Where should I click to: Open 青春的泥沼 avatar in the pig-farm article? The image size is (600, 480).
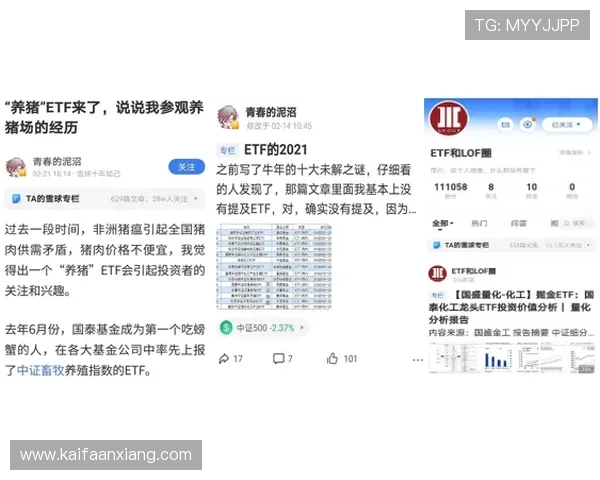16,167
